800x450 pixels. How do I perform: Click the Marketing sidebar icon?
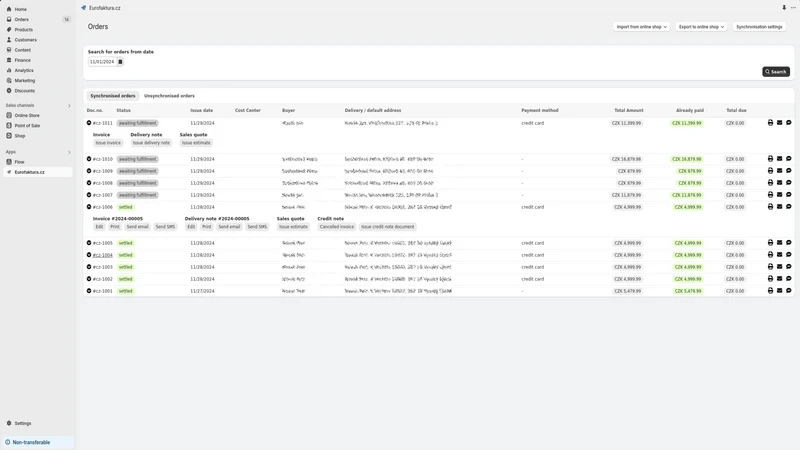click(9, 81)
